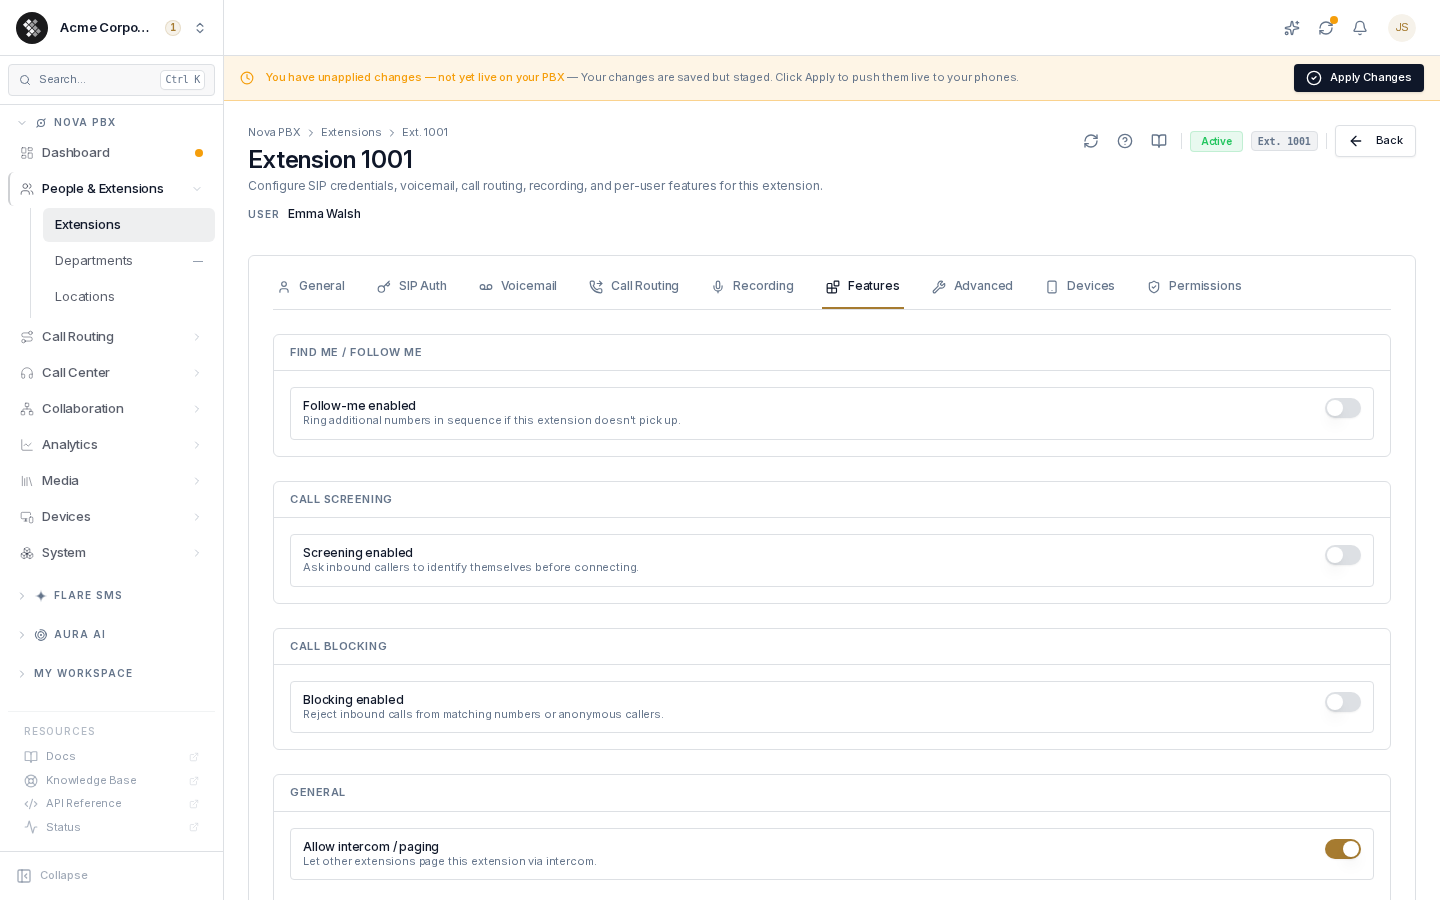Turn on Screening enabled switch

[x=1343, y=555]
